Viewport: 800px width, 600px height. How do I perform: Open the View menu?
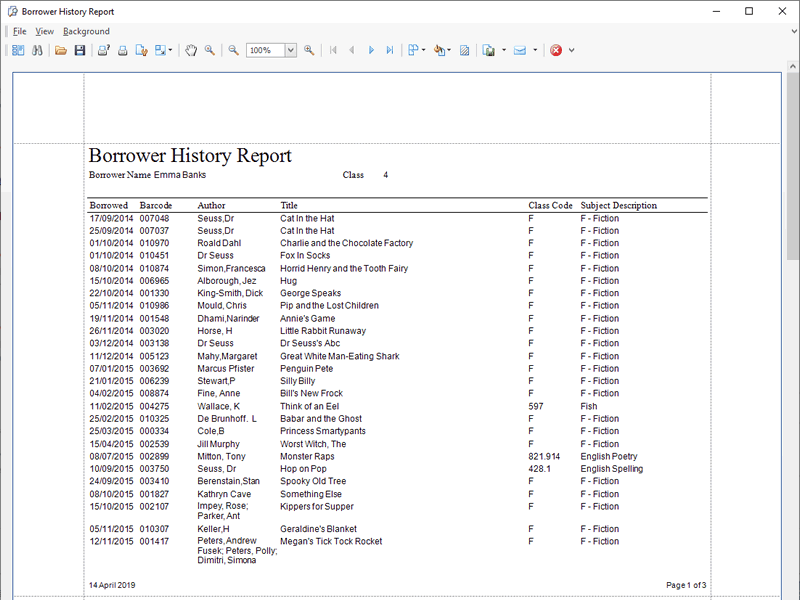[x=44, y=31]
